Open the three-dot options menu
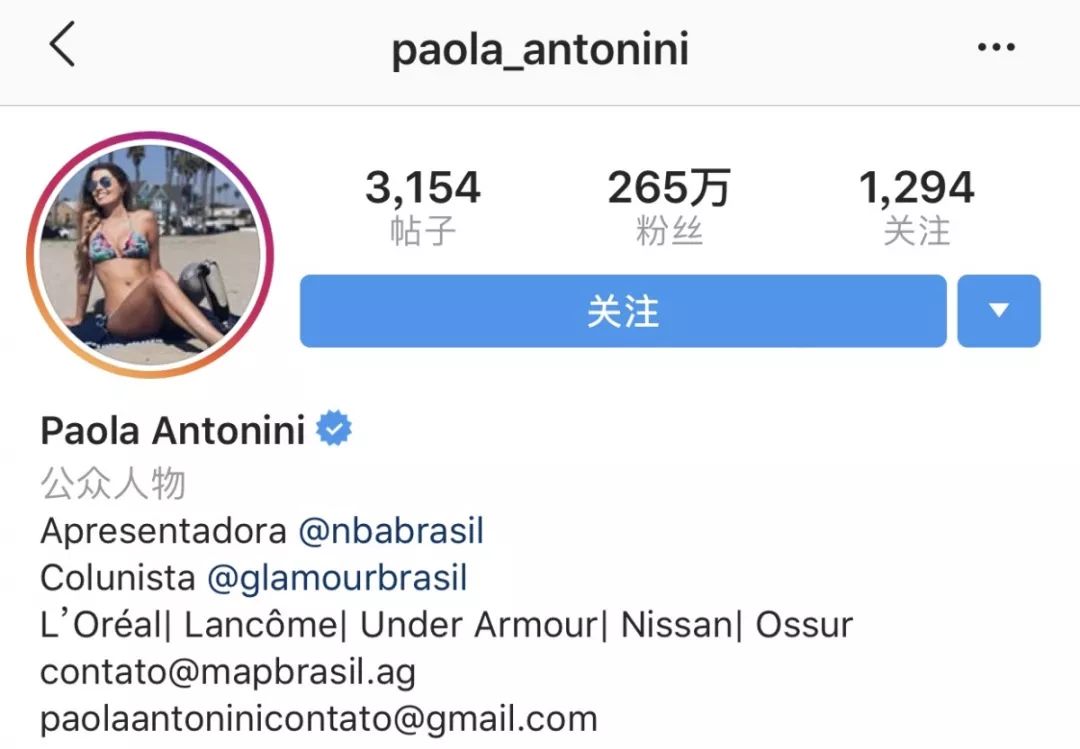Screen dimensions: 1080x749 click(996, 47)
